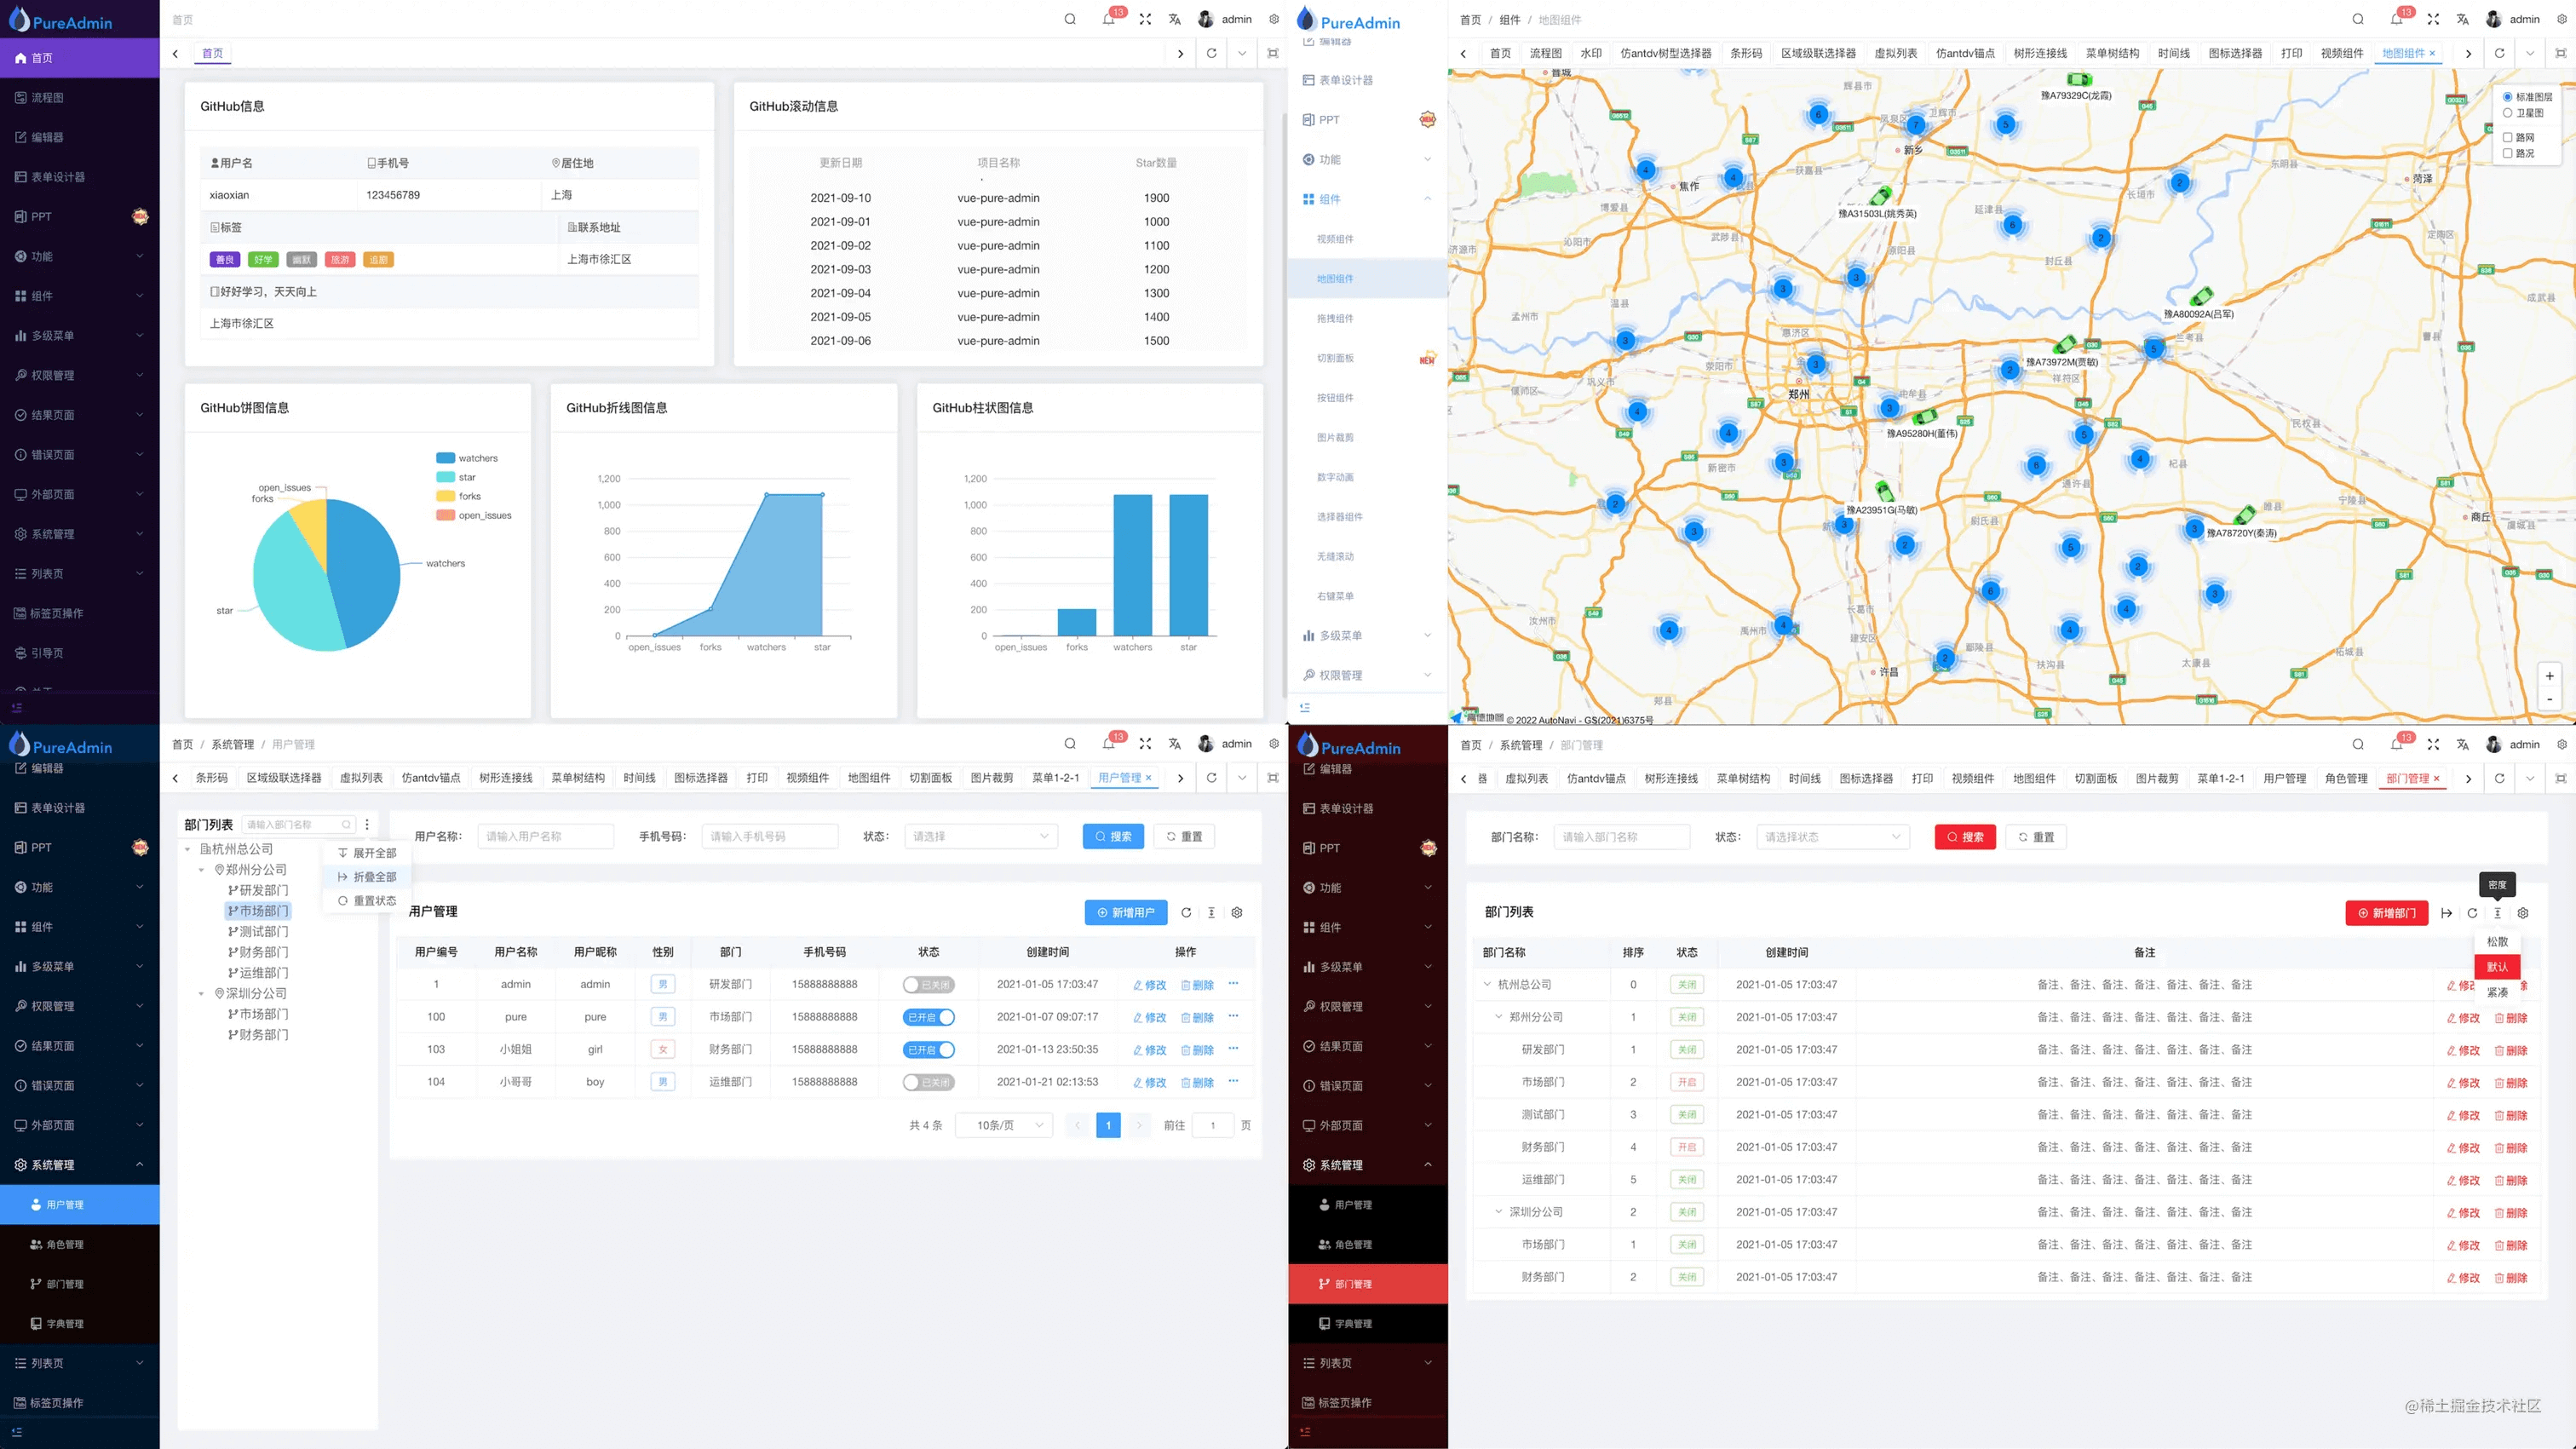Zoom out the map with minus button
2576x1449 pixels.
tap(2549, 699)
